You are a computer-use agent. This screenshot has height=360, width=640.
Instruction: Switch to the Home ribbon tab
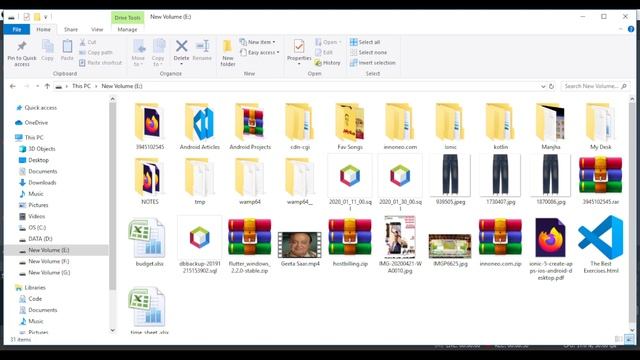(x=43, y=29)
